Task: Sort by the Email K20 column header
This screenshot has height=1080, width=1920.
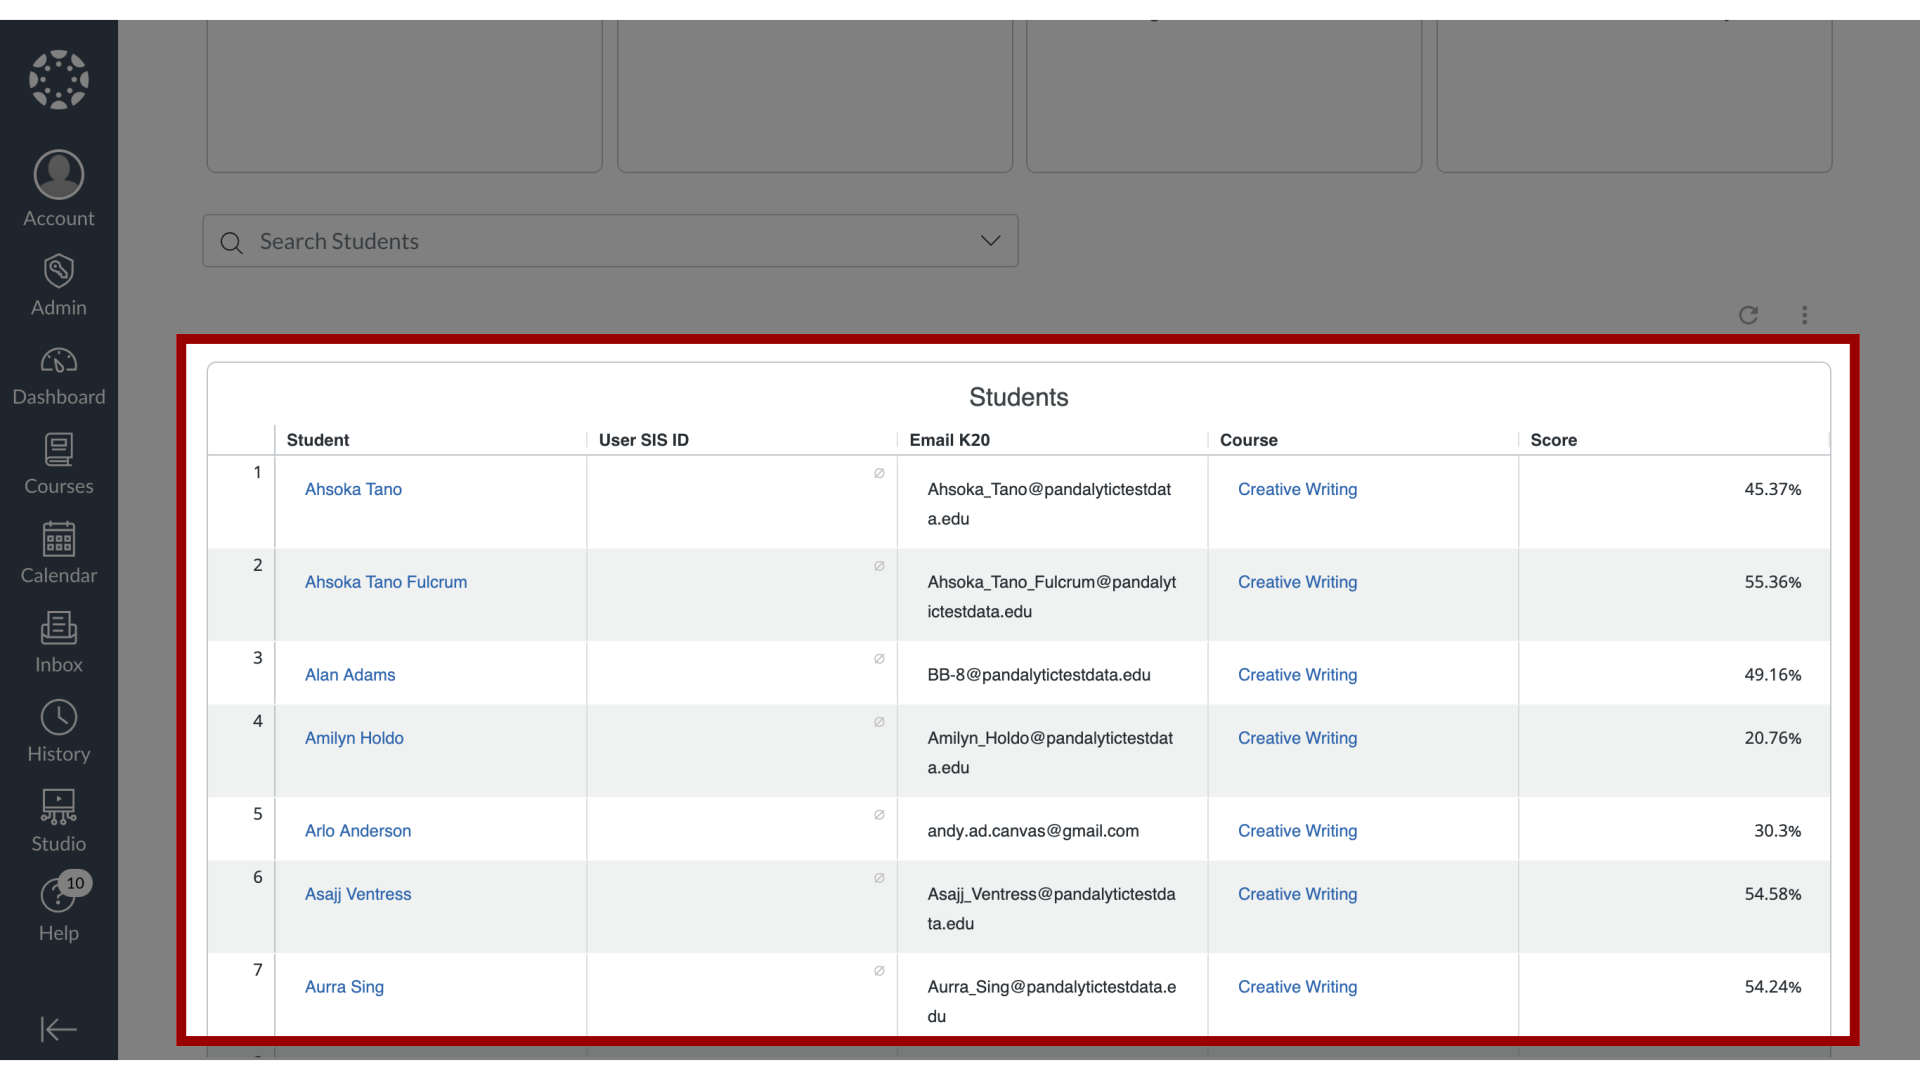Action: click(x=949, y=440)
